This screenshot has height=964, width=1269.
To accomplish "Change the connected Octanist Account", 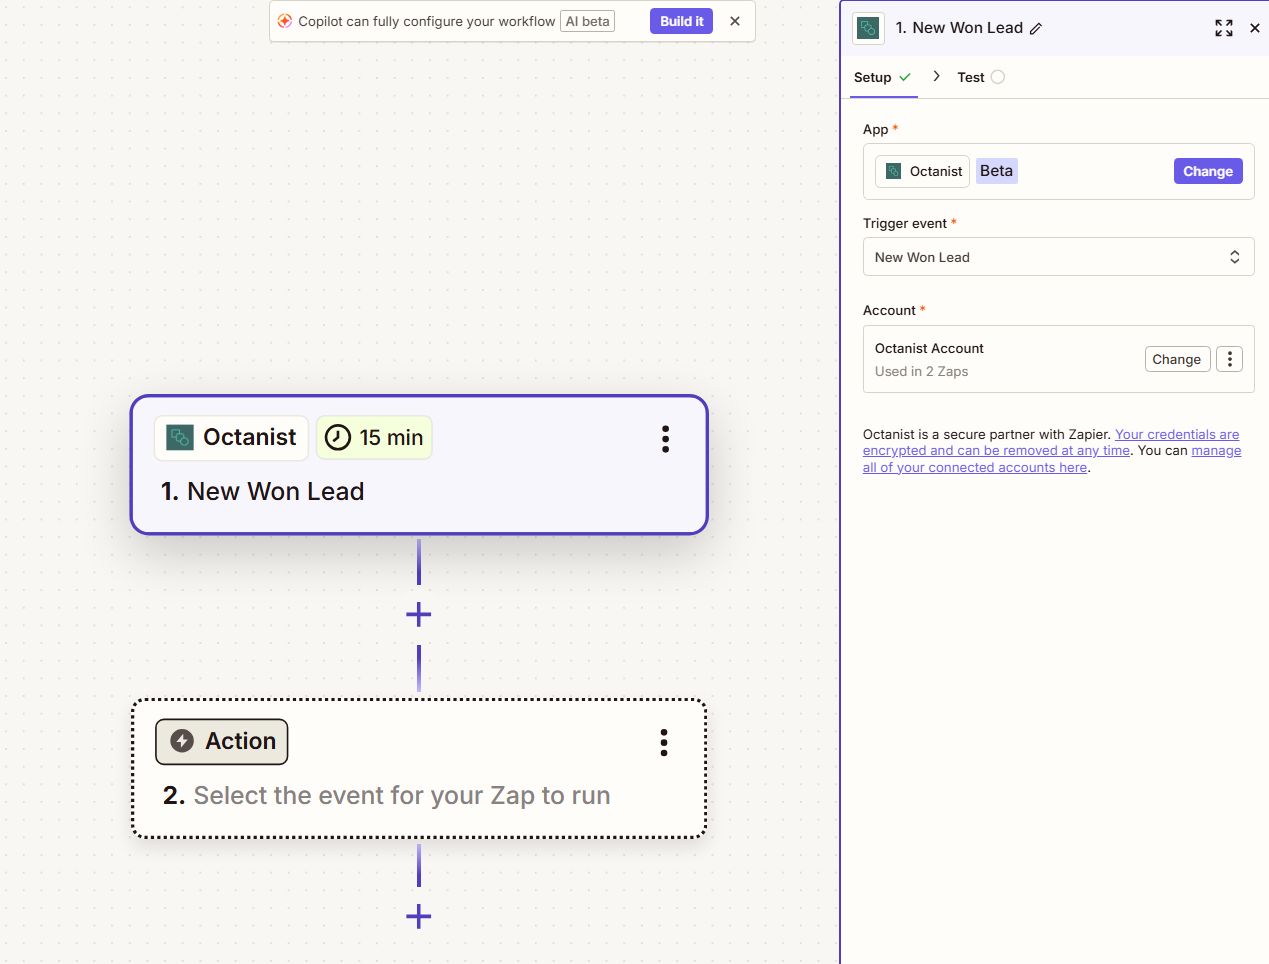I will tap(1177, 358).
